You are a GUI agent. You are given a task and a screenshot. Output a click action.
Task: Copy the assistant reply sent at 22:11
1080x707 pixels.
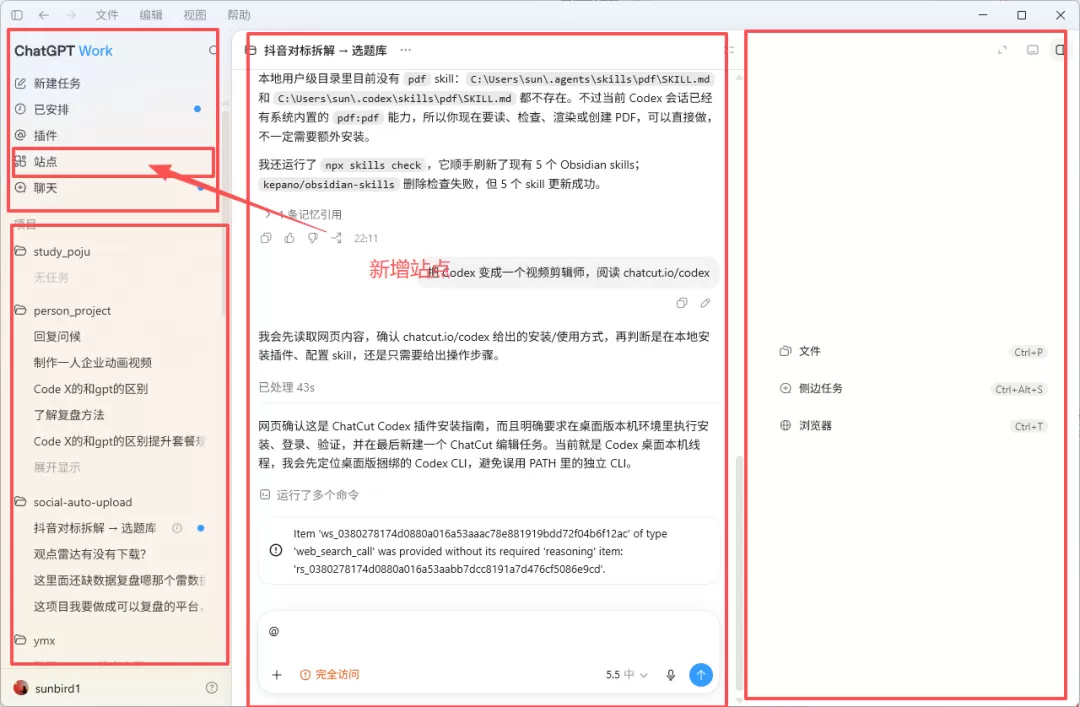[266, 238]
